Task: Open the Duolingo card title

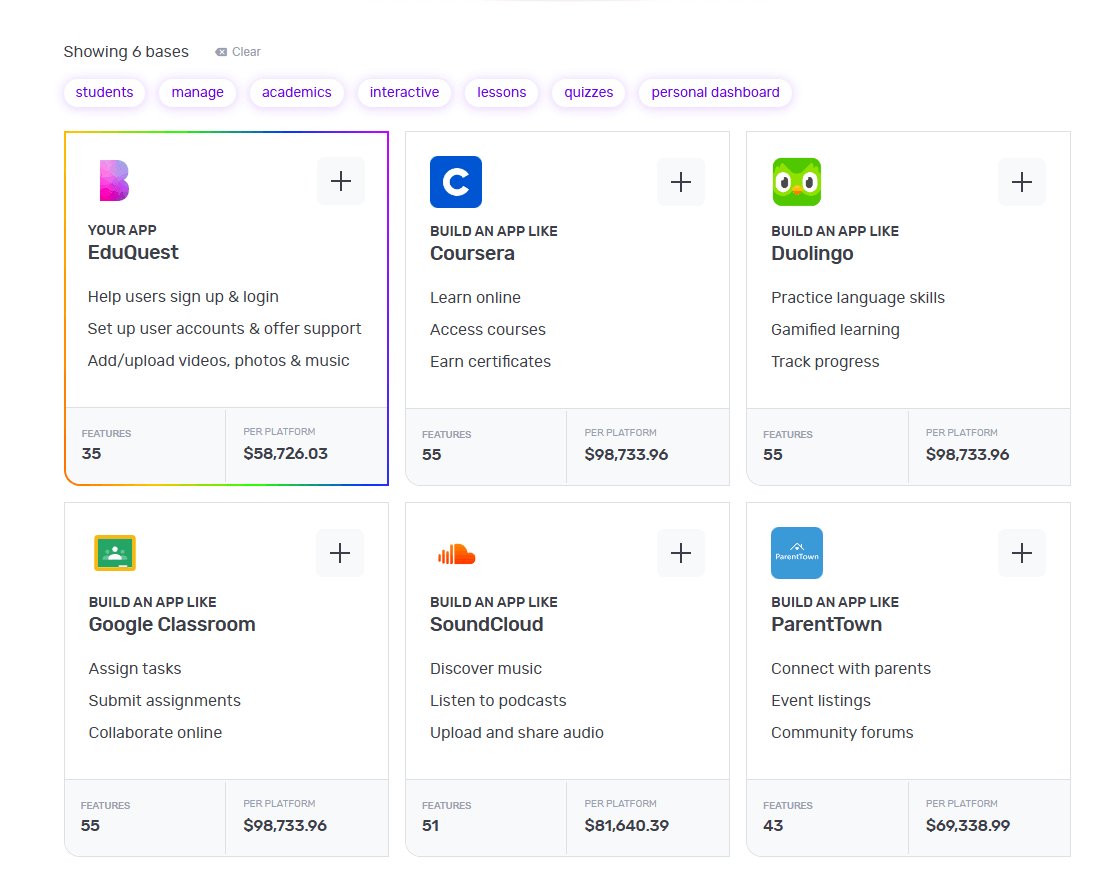Action: click(812, 254)
